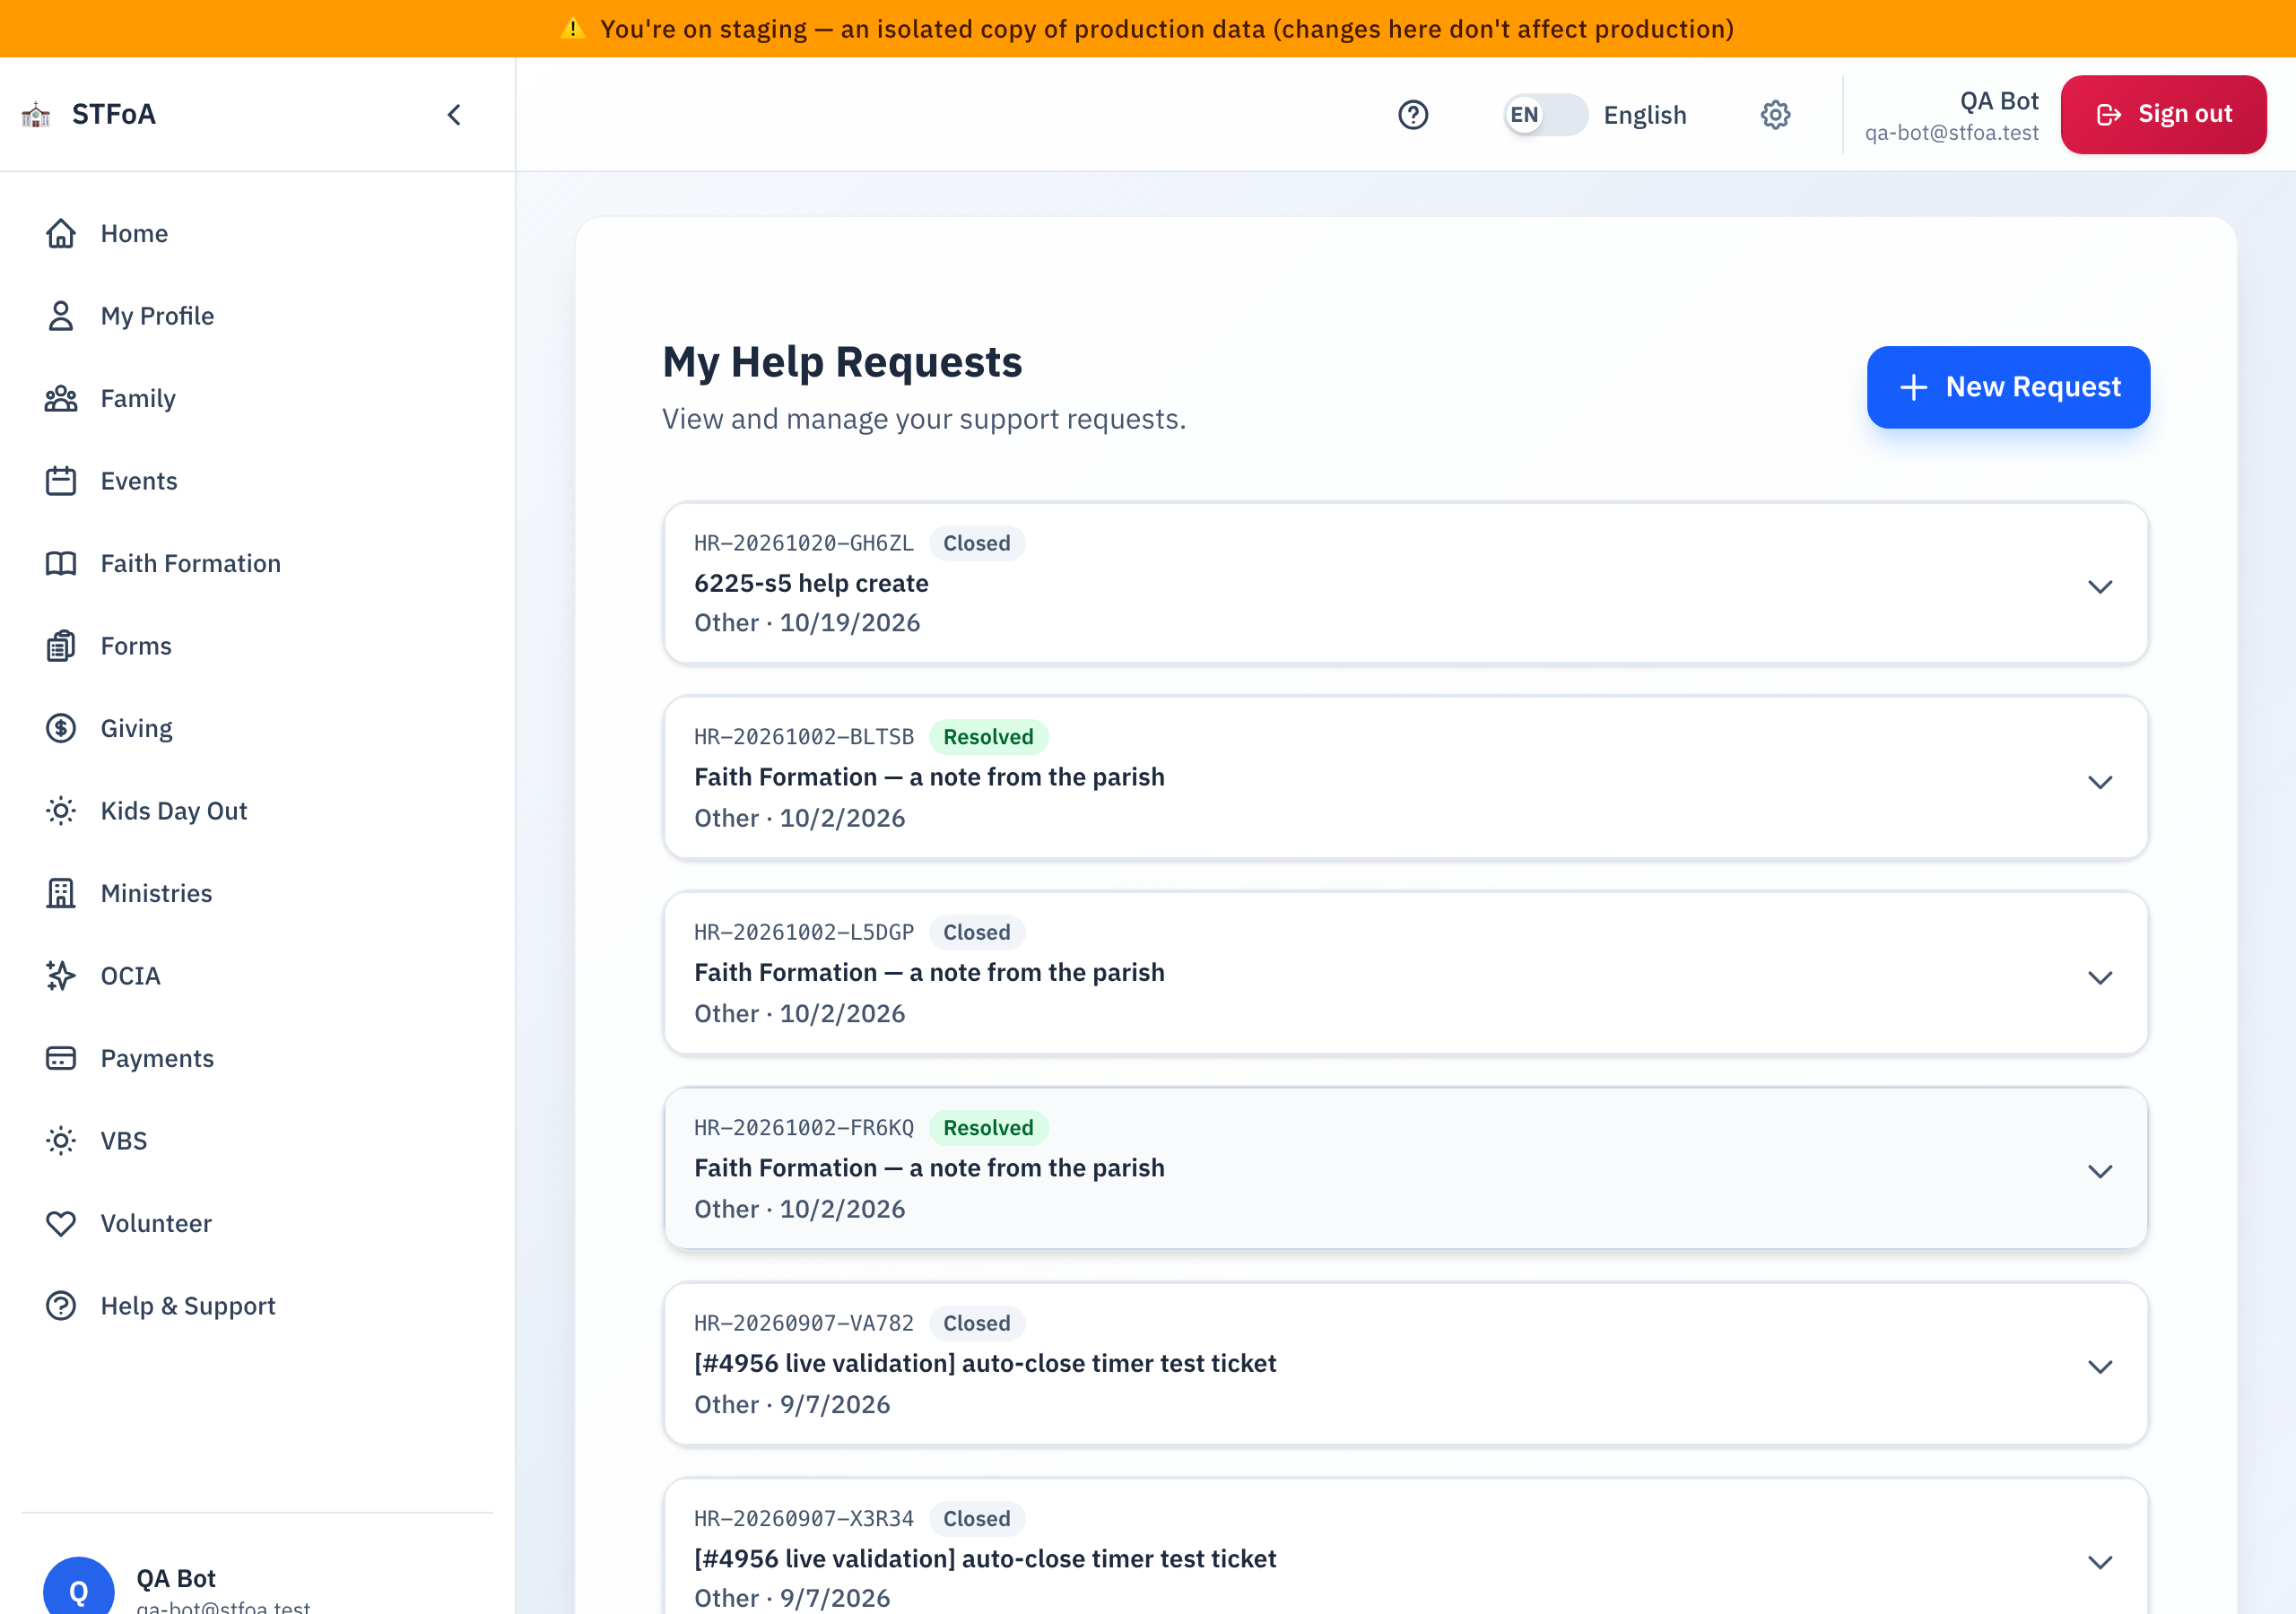Screen dimensions: 2296x1614
Task: Click the STFoA brand name
Action: 114,115
